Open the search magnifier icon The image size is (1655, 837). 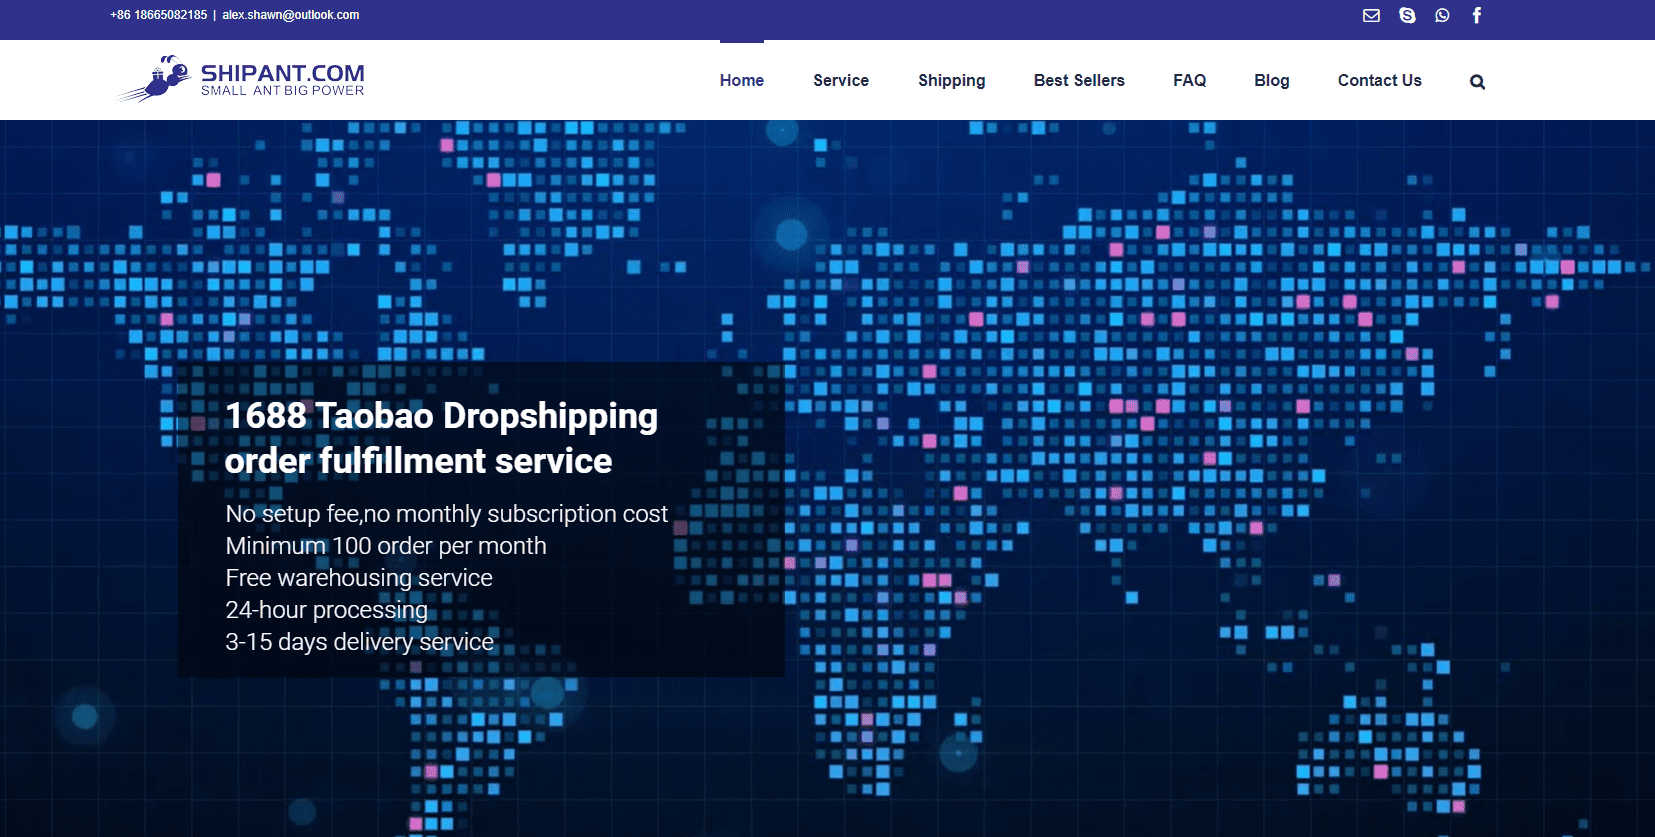coord(1477,82)
